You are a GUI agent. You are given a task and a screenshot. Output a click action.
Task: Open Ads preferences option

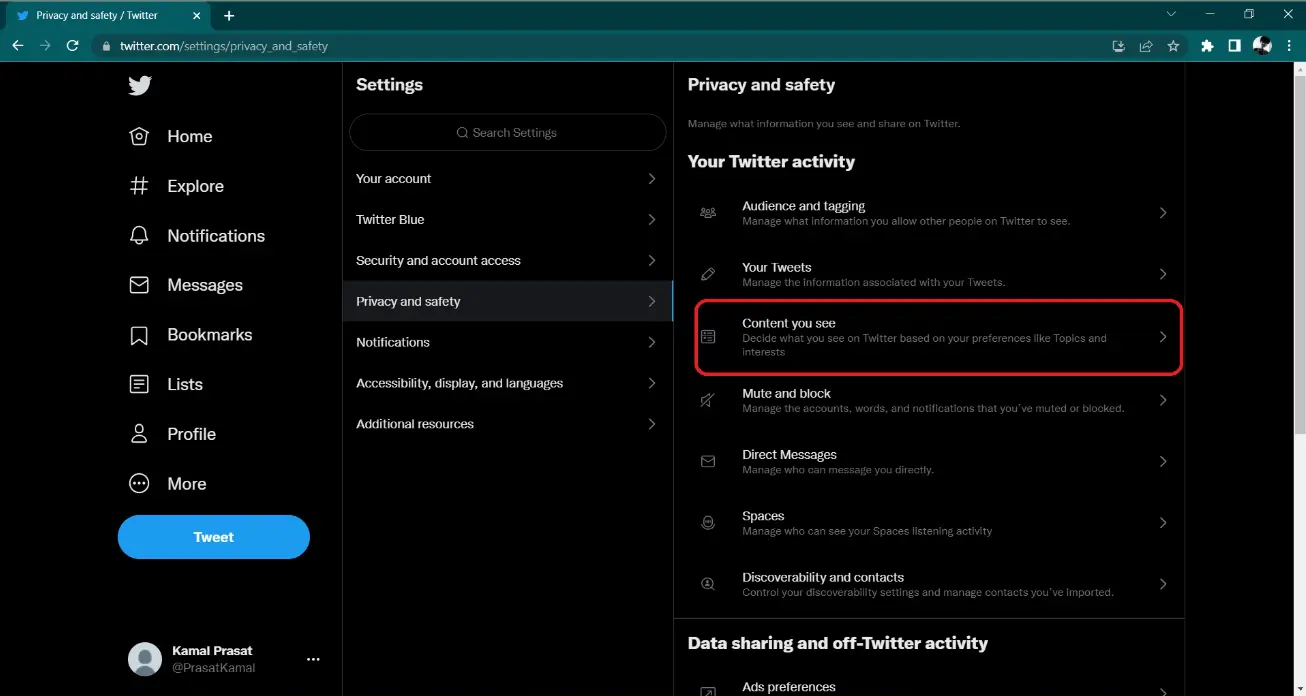click(929, 687)
